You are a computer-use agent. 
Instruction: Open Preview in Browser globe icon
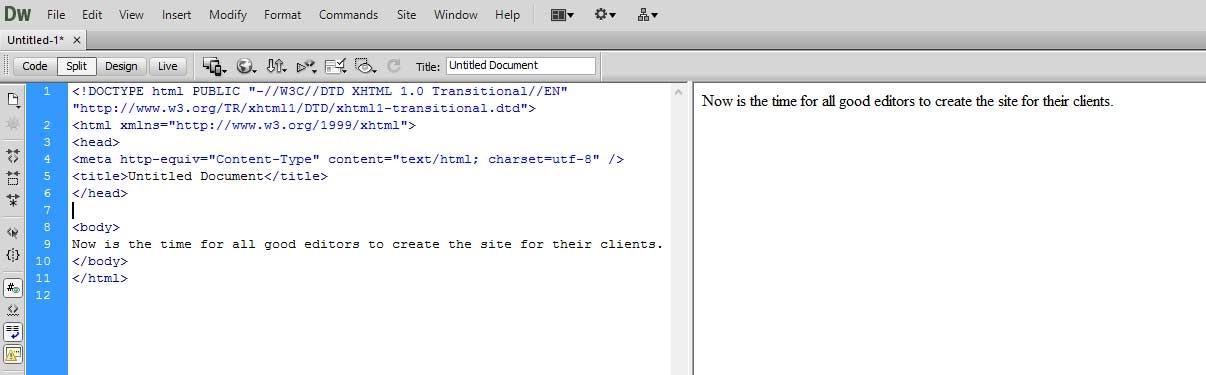pos(246,66)
